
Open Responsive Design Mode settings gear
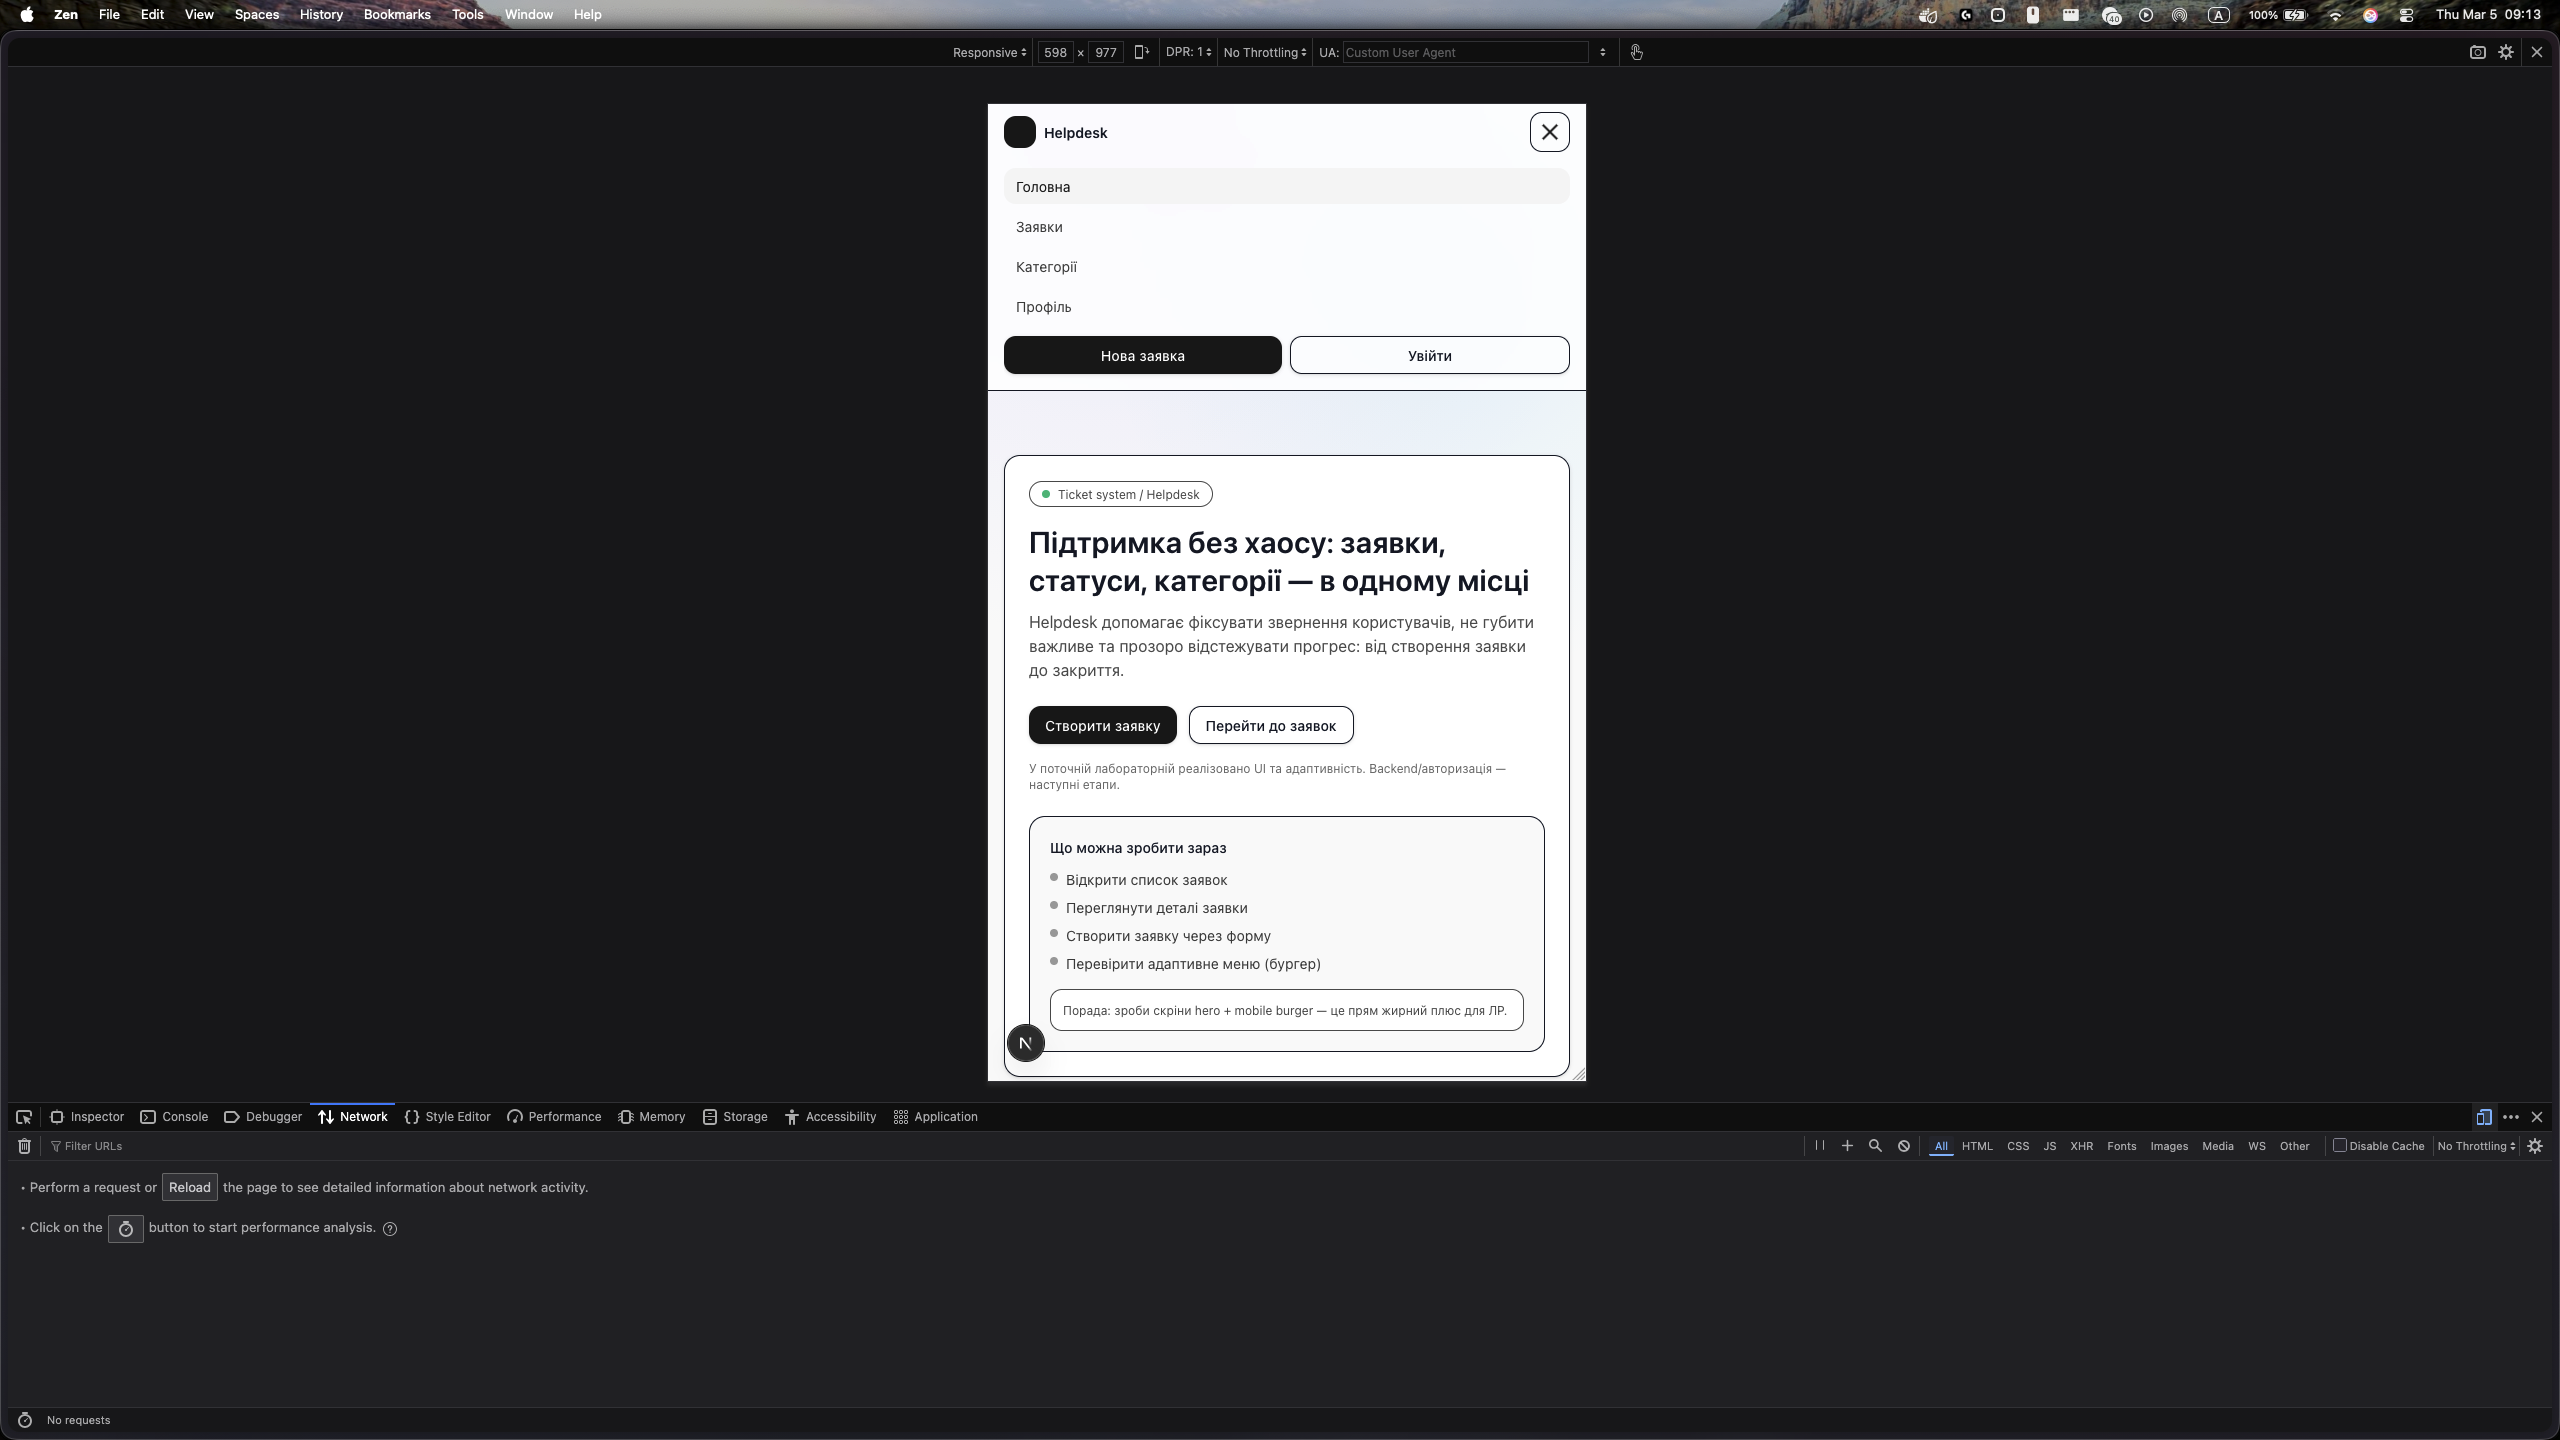2506,52
